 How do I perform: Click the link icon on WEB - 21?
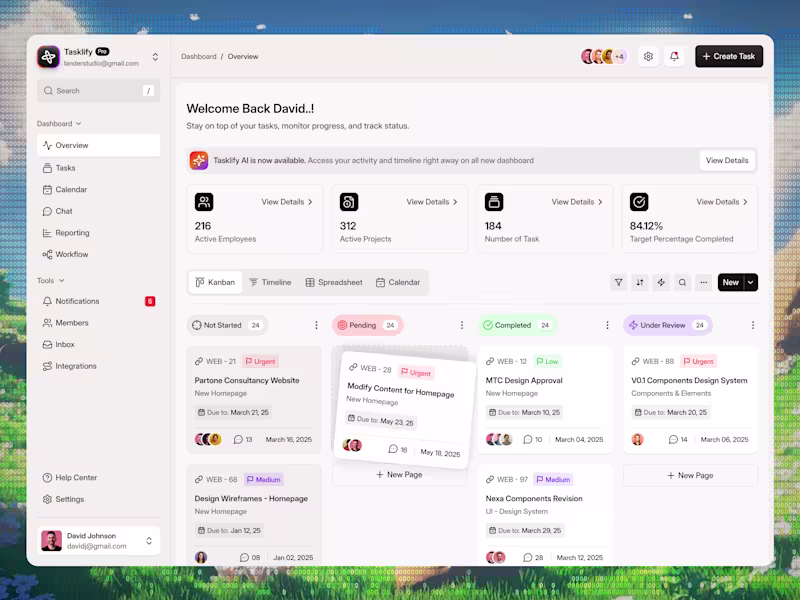199,361
